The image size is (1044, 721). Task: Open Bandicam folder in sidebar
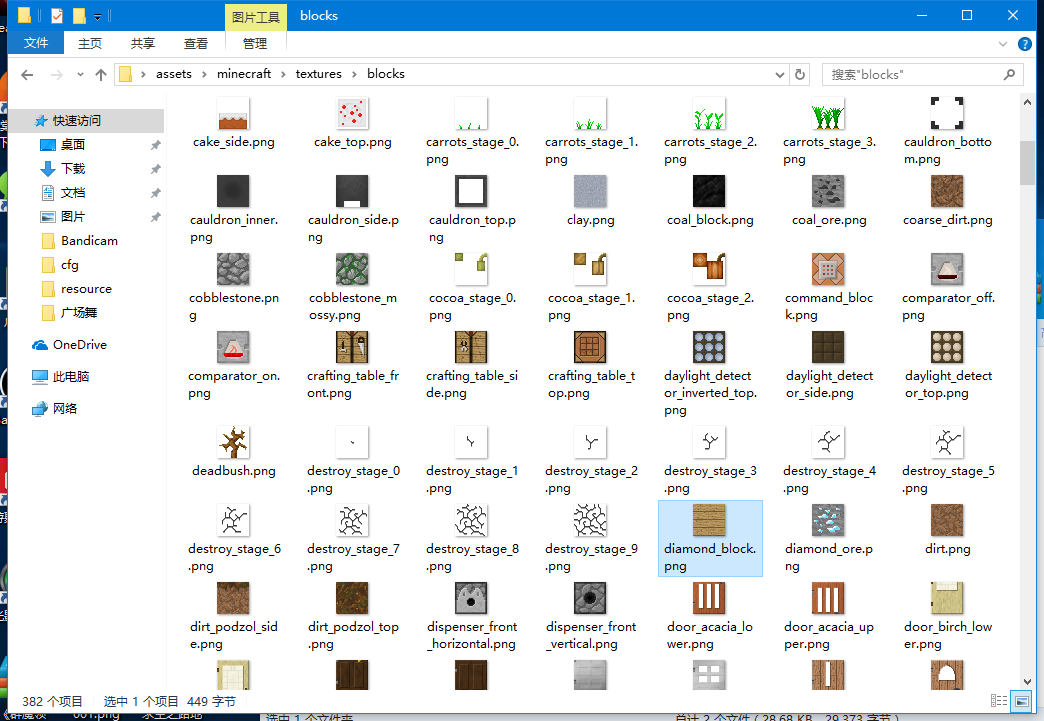89,240
